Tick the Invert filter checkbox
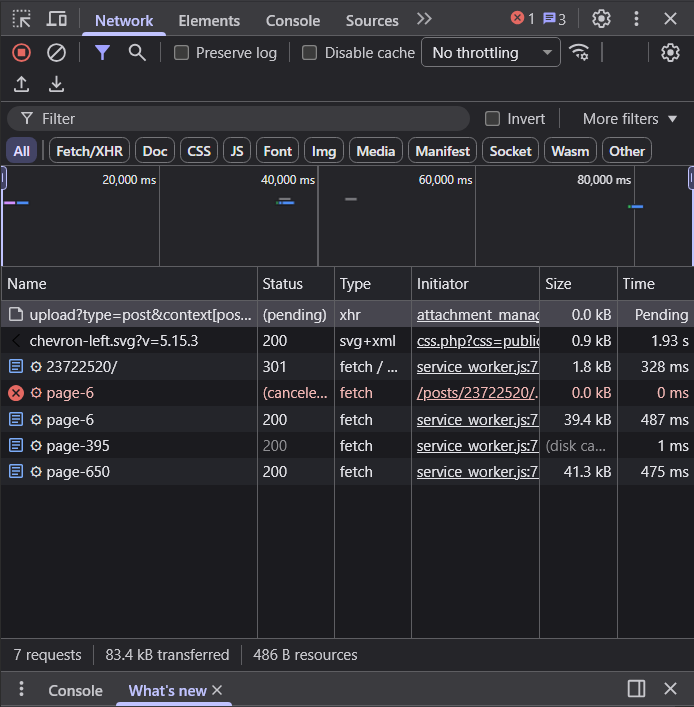The image size is (694, 707). (492, 119)
